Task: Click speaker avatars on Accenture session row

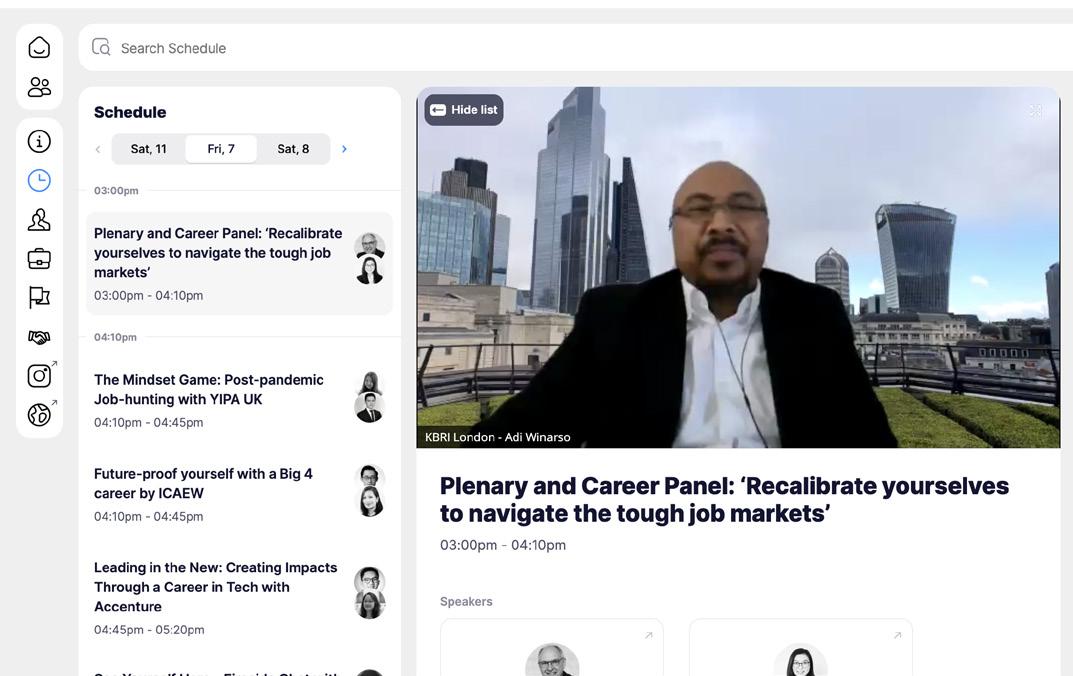Action: pos(370,593)
